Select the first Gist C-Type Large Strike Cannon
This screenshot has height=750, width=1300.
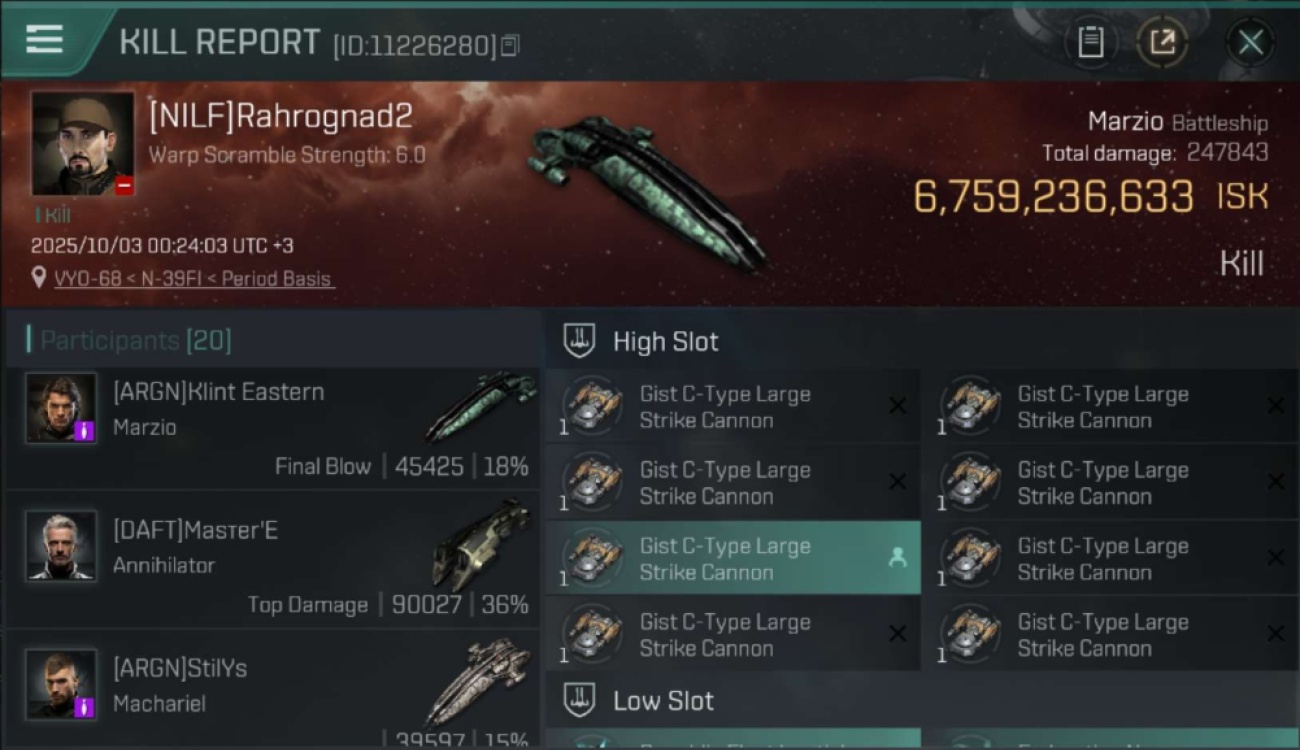coord(733,406)
